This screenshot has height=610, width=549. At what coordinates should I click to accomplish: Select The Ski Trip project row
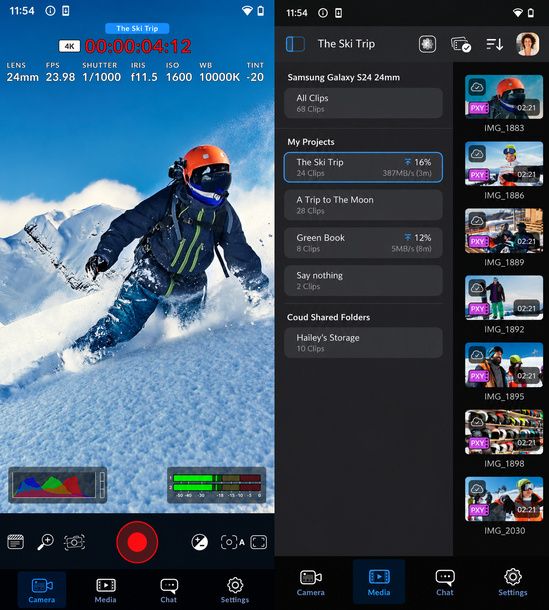click(x=363, y=167)
